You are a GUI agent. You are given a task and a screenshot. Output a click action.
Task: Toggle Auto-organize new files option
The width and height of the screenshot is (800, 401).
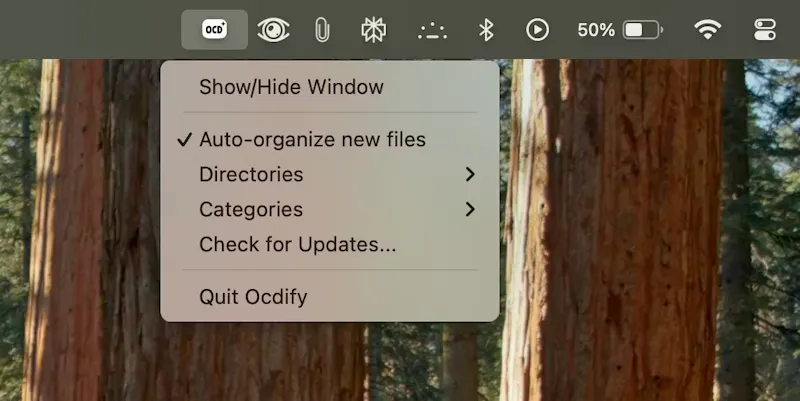coord(330,139)
